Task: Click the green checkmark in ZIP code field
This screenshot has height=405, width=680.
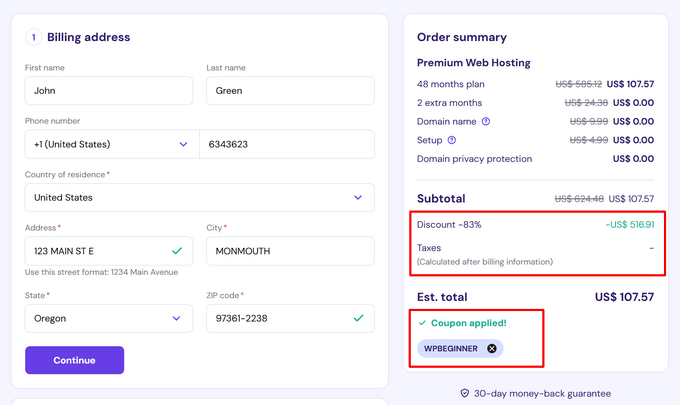Action: [359, 319]
